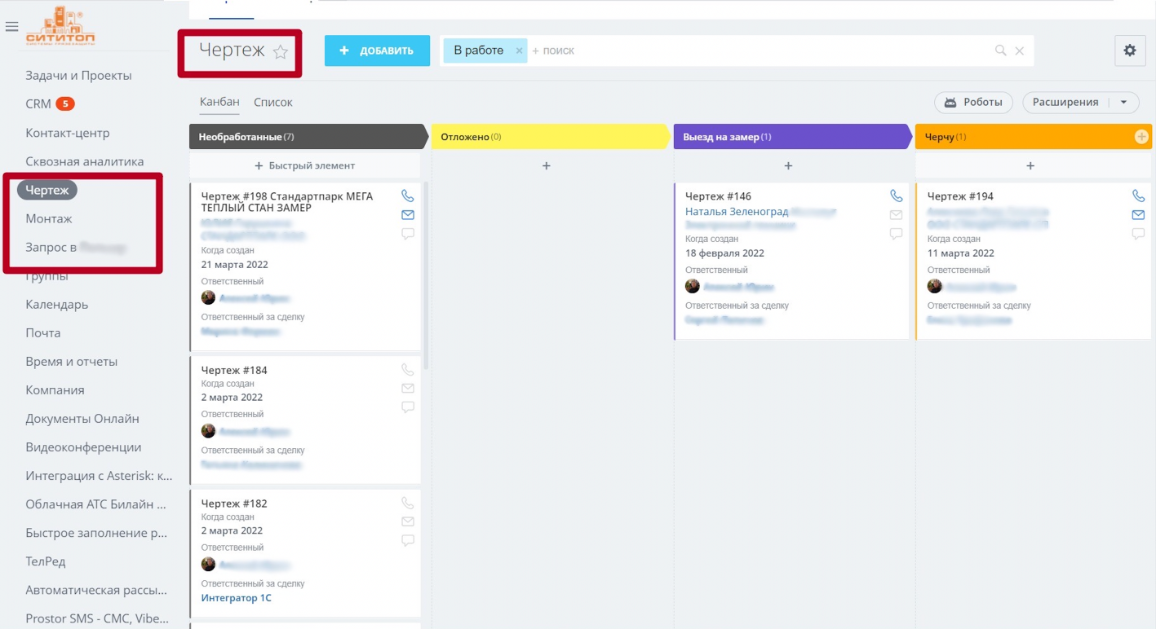Click chat icon on Чертеж #146 card
This screenshot has height=629, width=1156.
(896, 233)
